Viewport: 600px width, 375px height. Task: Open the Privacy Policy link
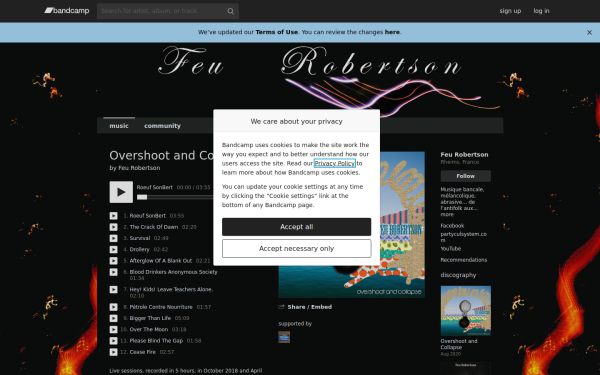tap(335, 163)
